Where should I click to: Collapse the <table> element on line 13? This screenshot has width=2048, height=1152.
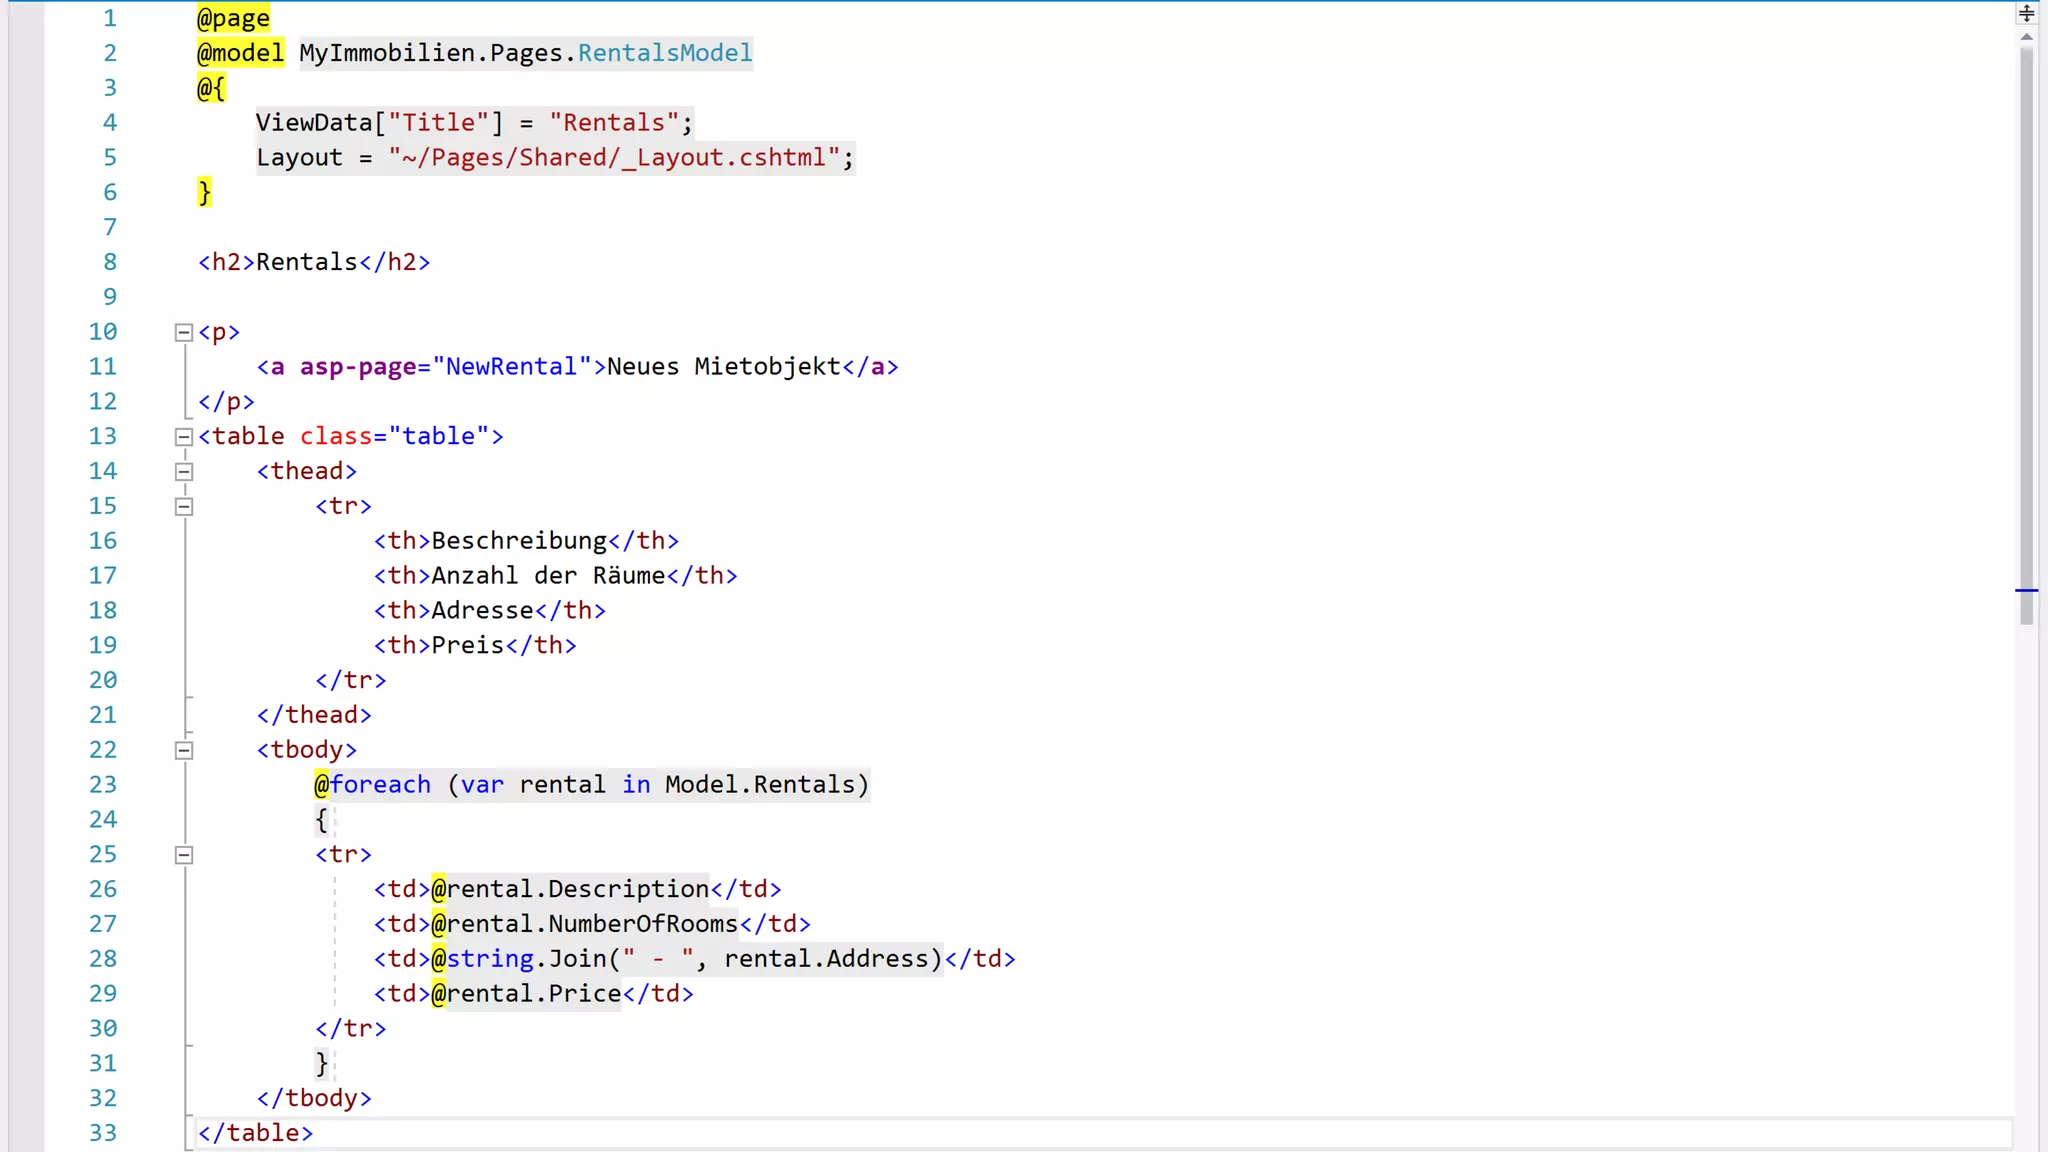184,437
